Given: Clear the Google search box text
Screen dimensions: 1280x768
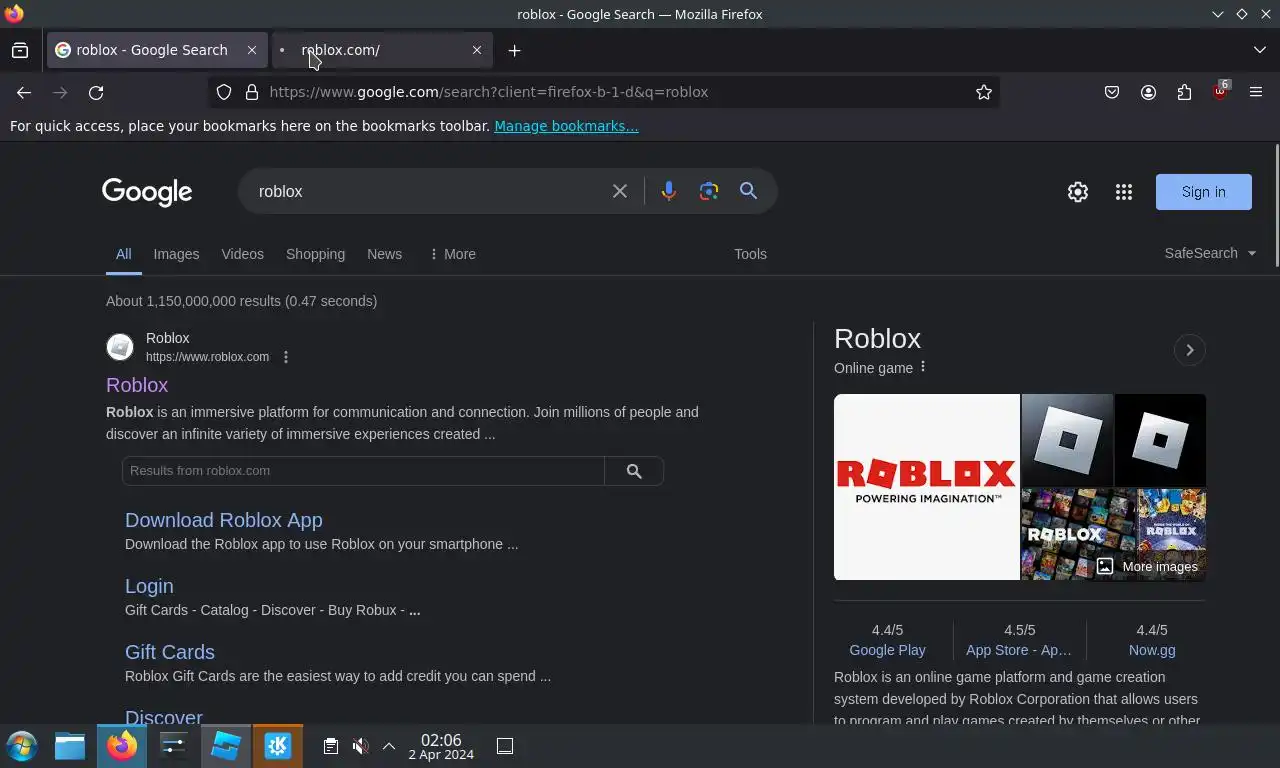Looking at the screenshot, I should (x=620, y=191).
